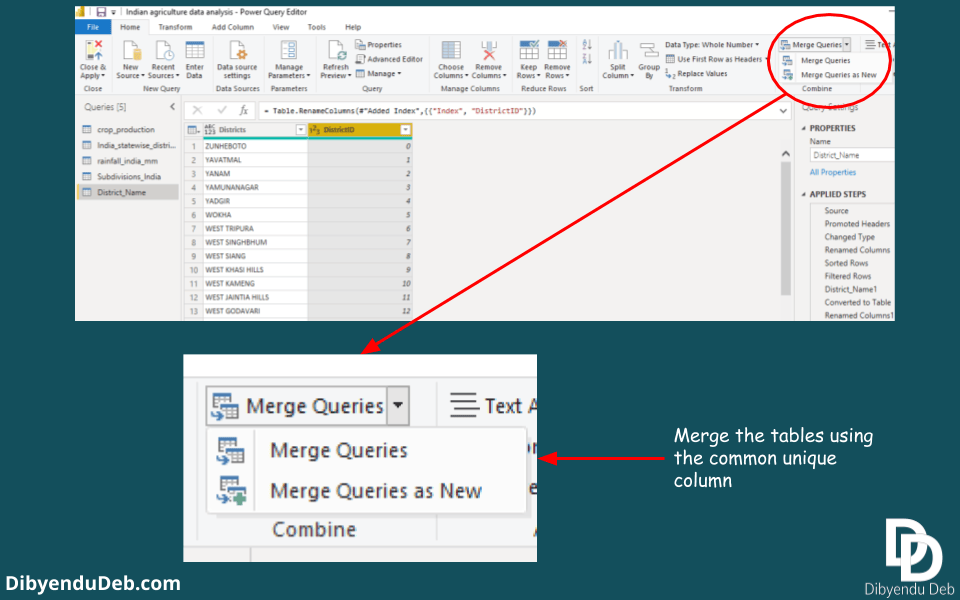Viewport: 960px width, 600px height.
Task: Click the Recent Sources icon
Action: [x=163, y=50]
